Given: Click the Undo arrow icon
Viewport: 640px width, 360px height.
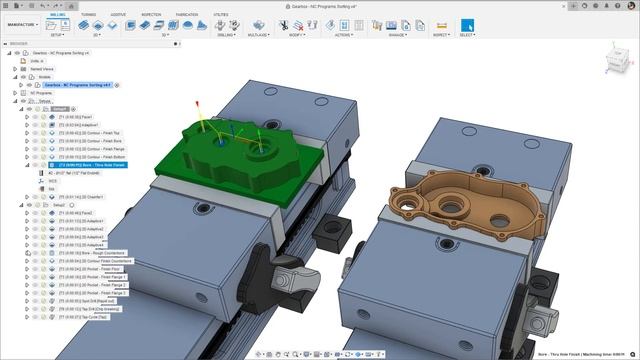Looking at the screenshot, I should click(42, 6).
